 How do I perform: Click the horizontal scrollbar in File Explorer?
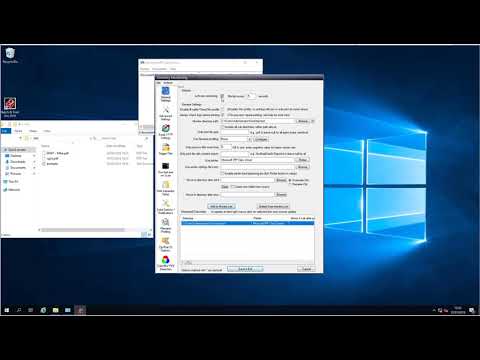click(x=83, y=230)
